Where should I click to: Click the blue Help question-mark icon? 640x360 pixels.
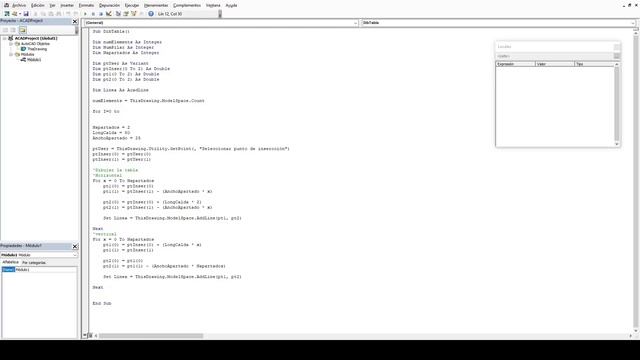[x=151, y=14]
